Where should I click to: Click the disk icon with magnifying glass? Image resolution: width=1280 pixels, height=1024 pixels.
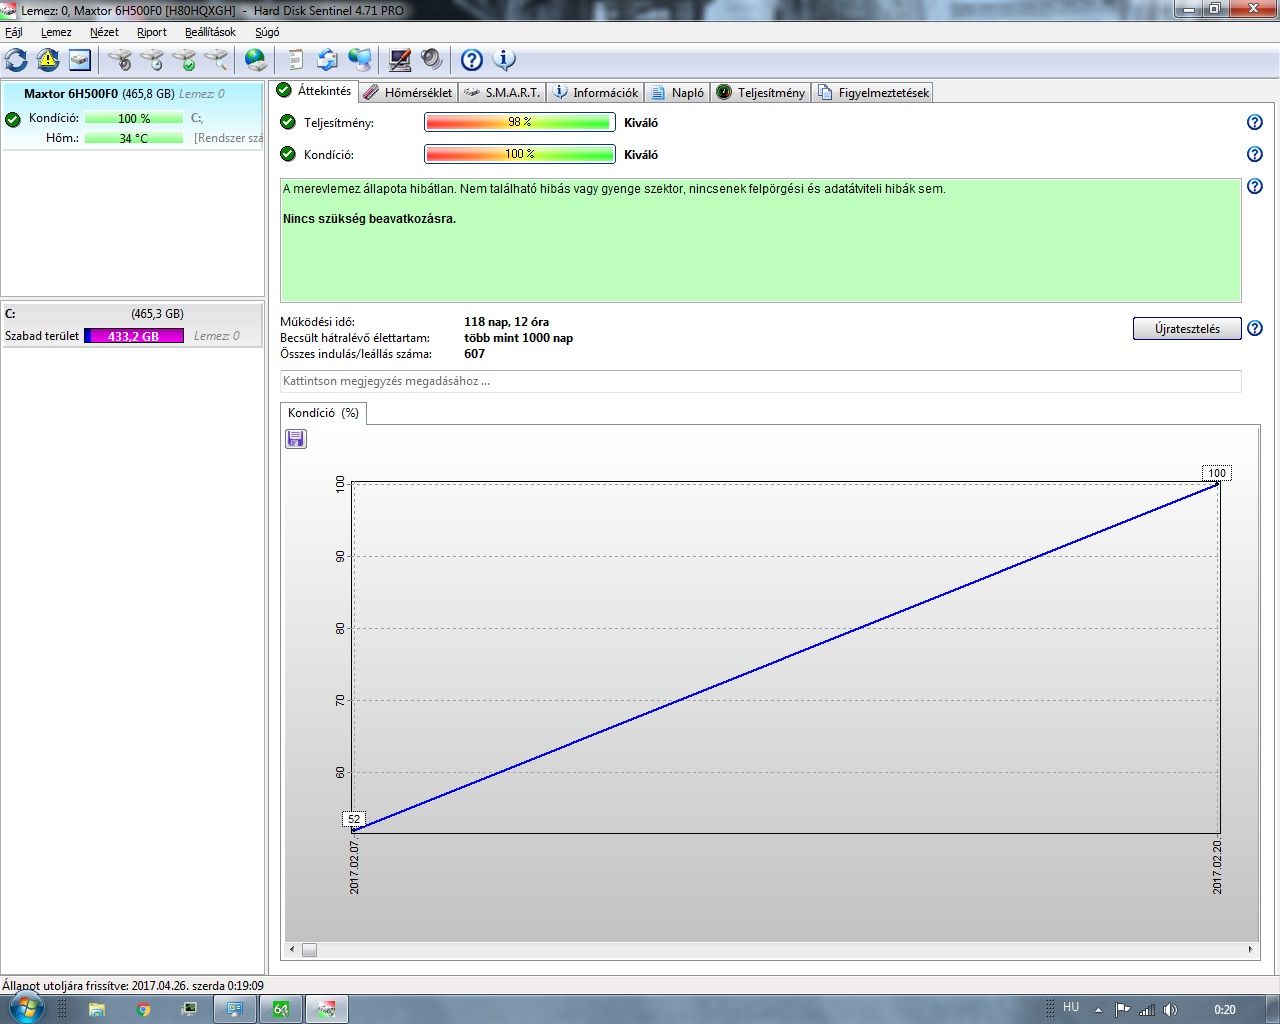click(x=216, y=60)
